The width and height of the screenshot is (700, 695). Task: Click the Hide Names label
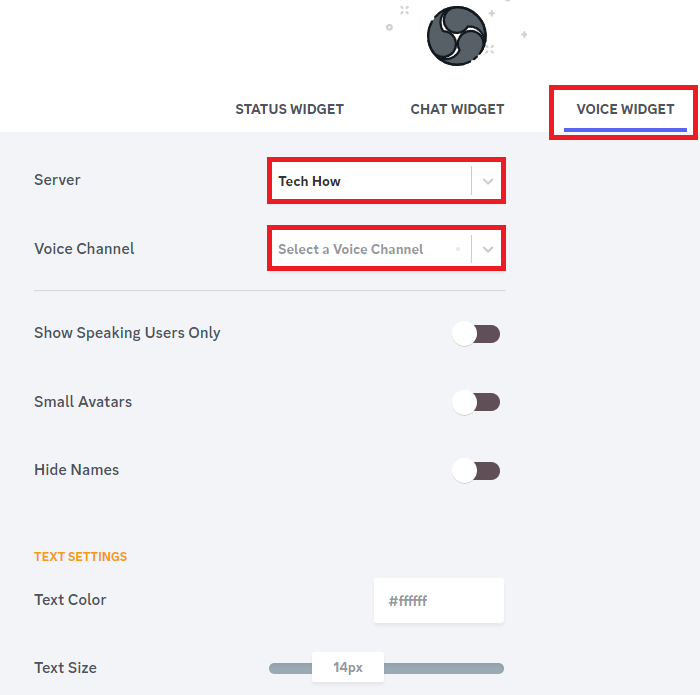(76, 470)
